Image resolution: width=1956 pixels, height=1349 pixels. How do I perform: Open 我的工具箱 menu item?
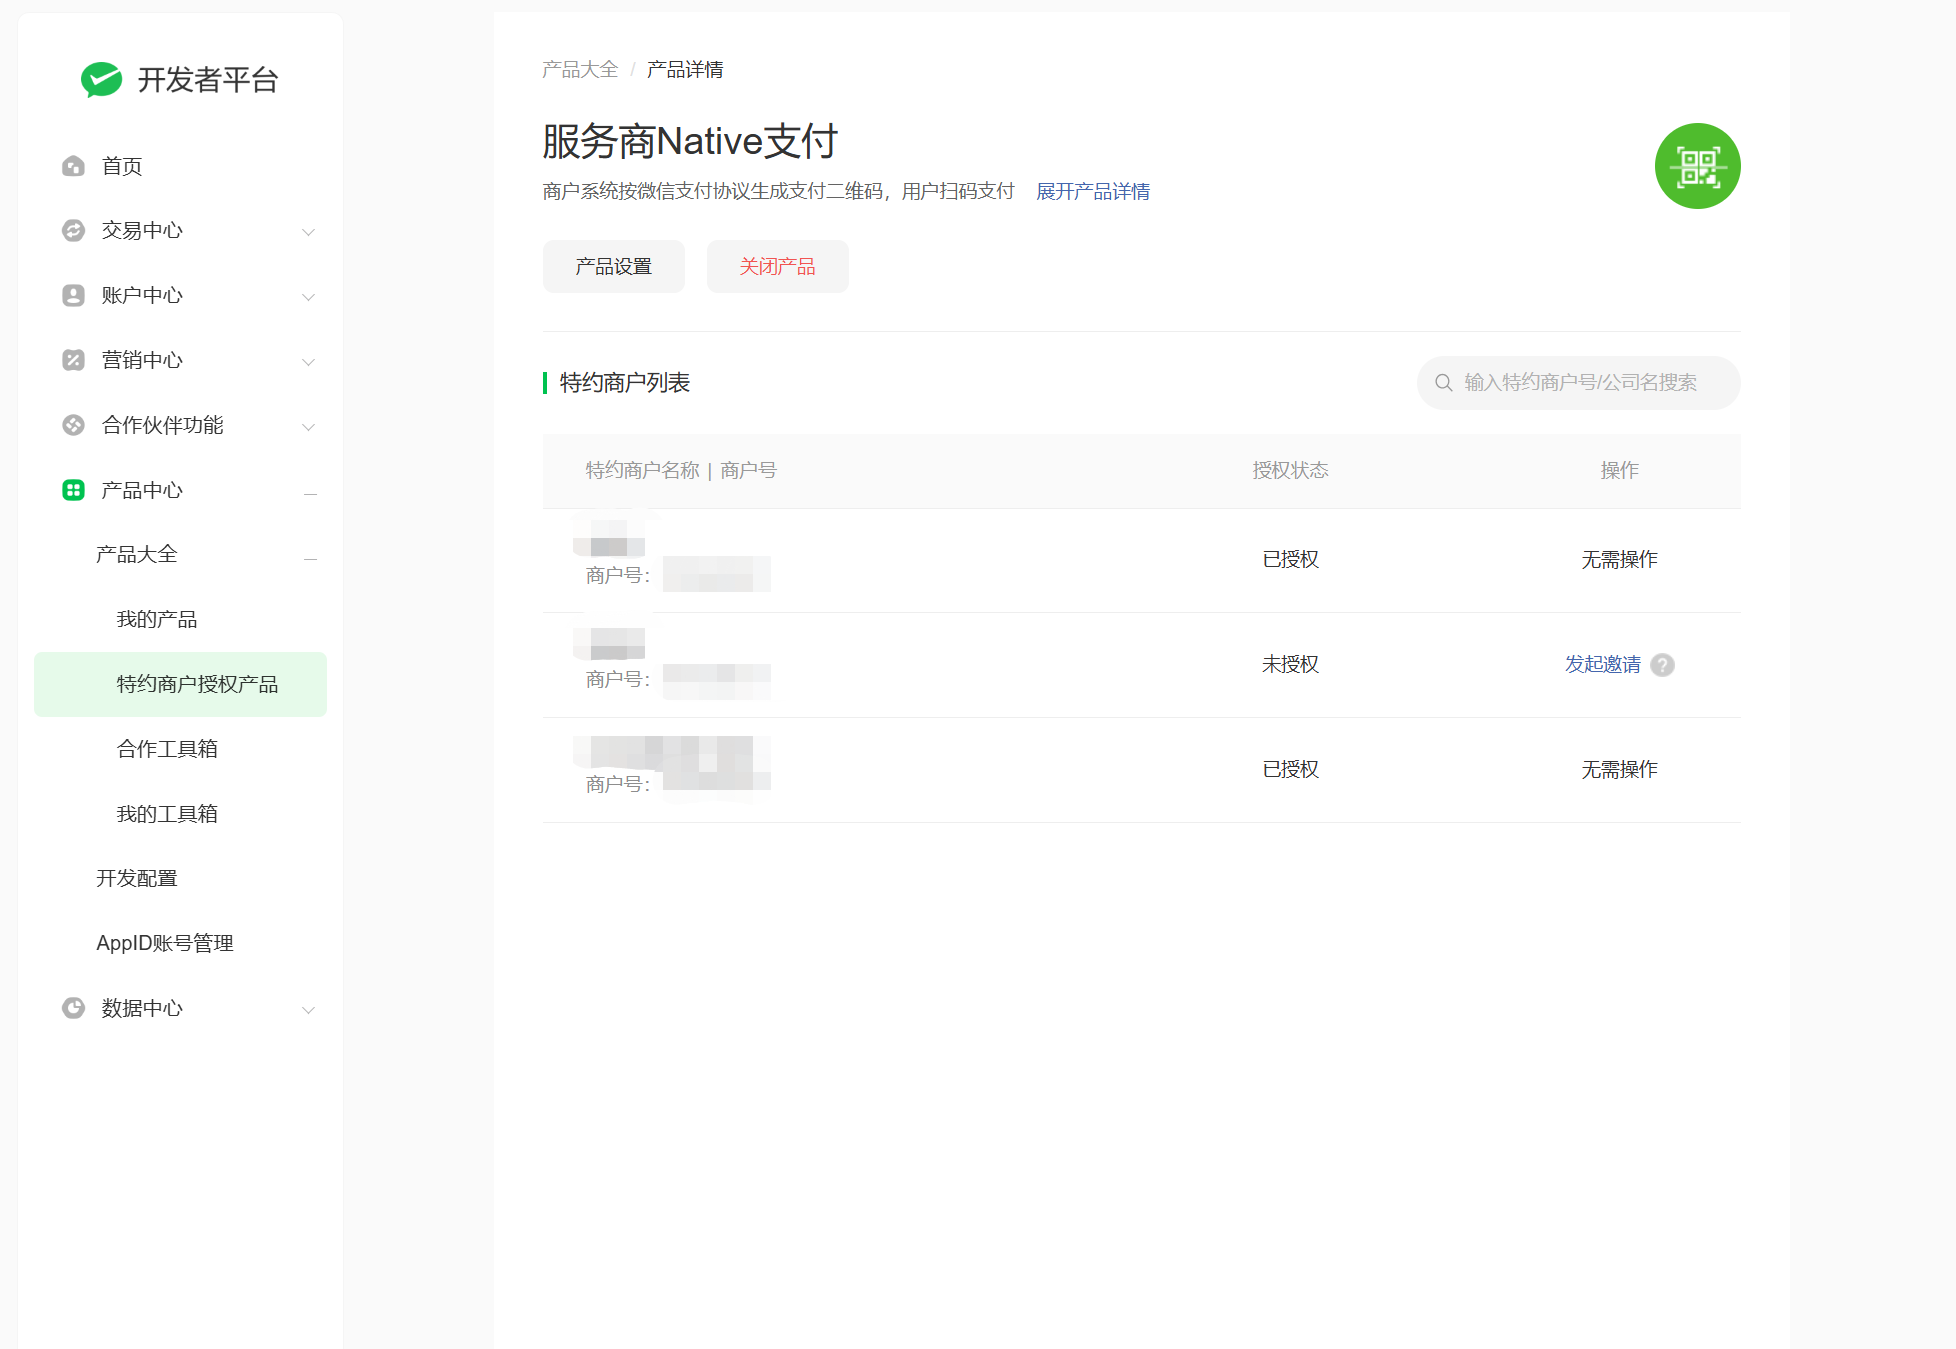pos(167,814)
